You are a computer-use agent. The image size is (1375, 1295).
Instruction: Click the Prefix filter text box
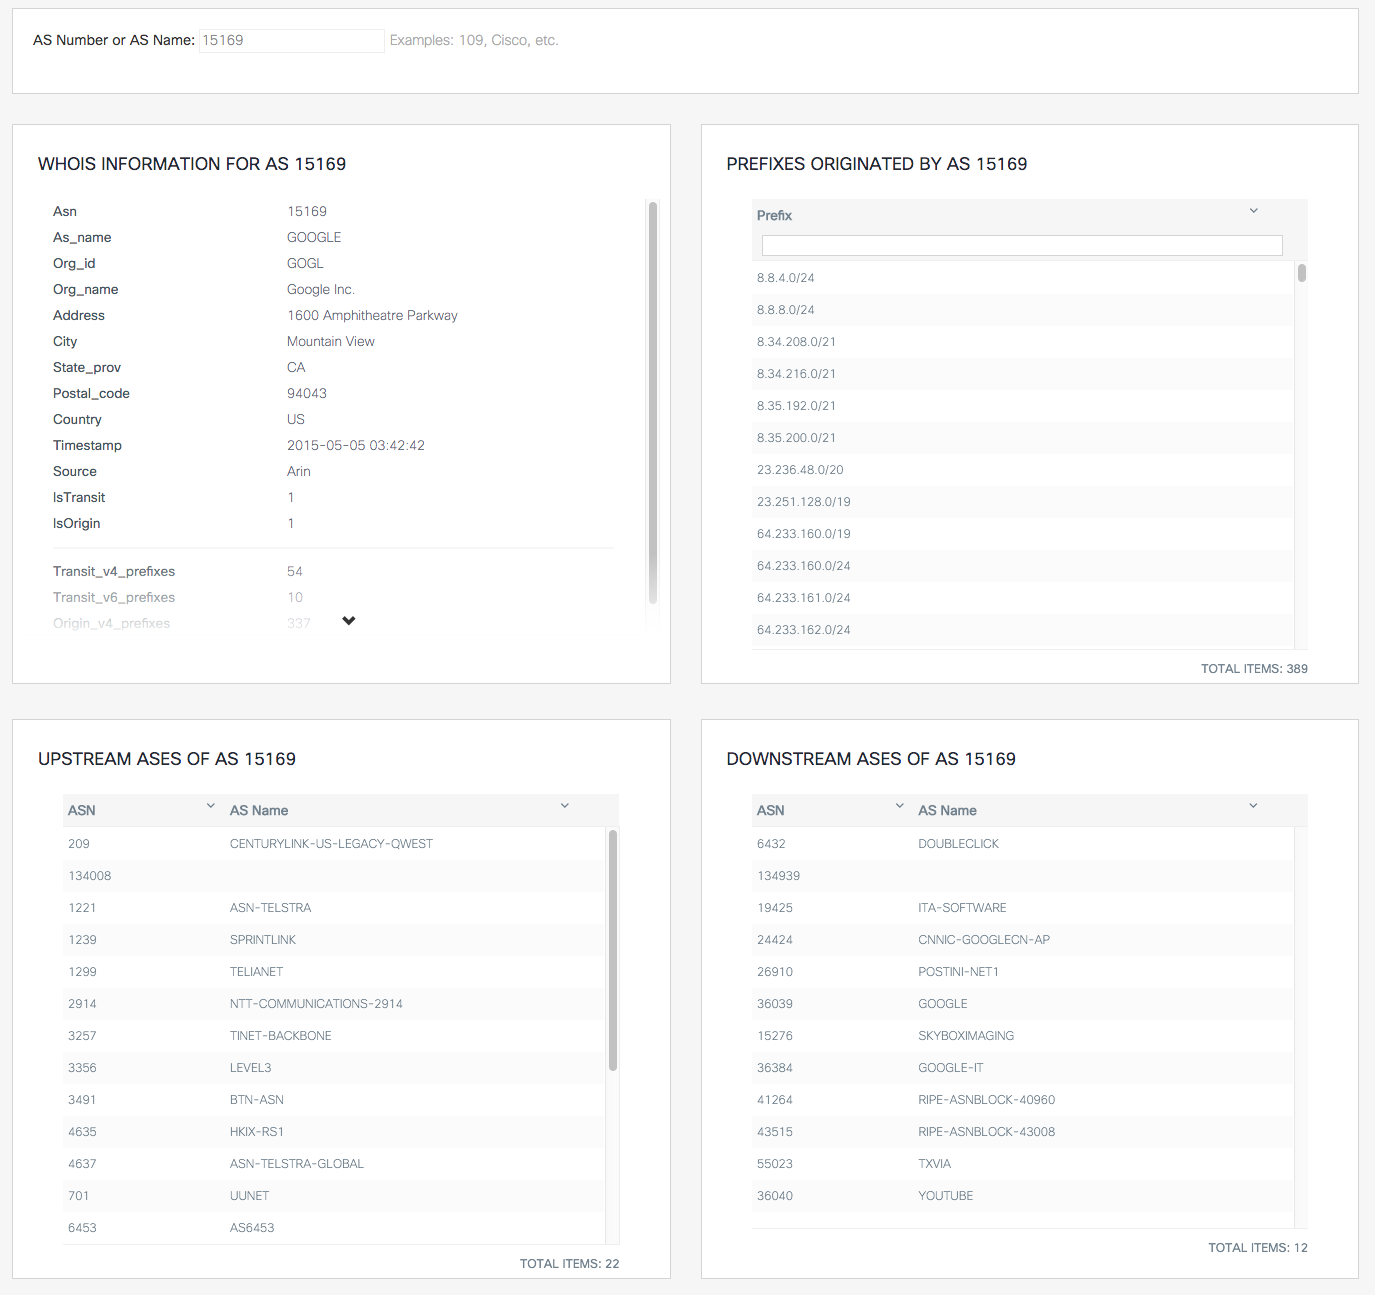click(1021, 246)
